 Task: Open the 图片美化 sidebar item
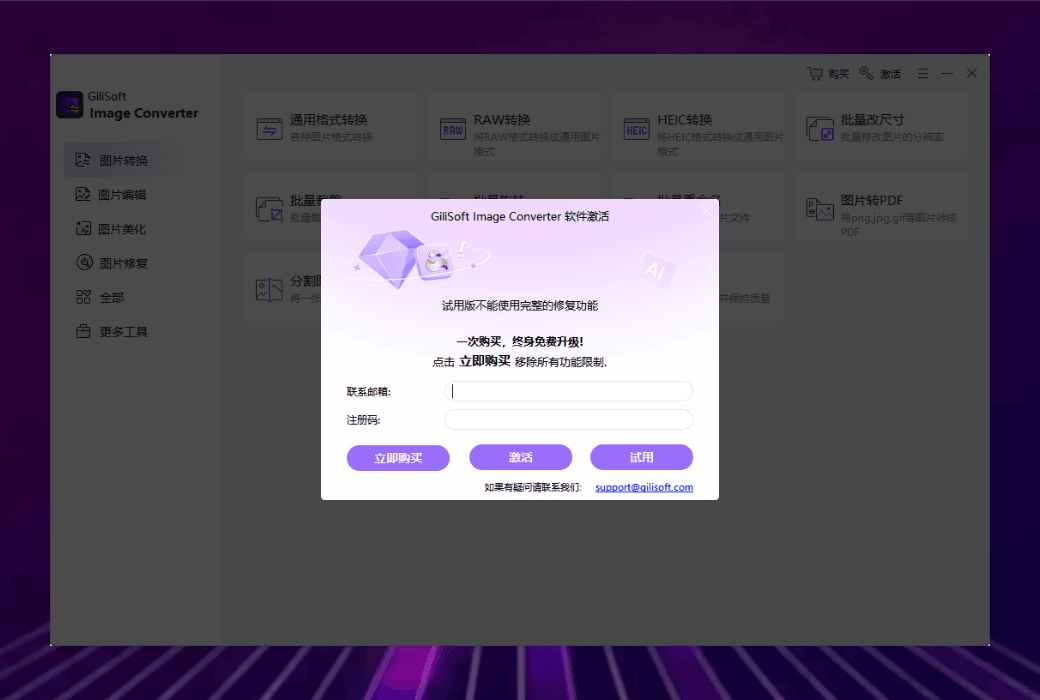121,229
